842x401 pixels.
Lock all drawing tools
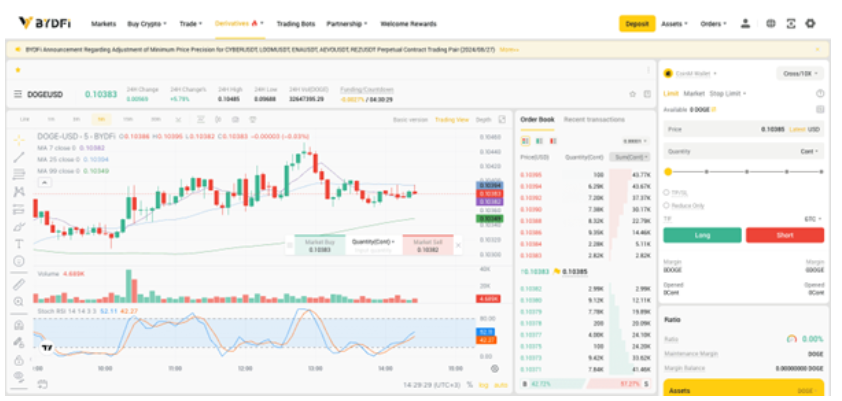(x=19, y=360)
